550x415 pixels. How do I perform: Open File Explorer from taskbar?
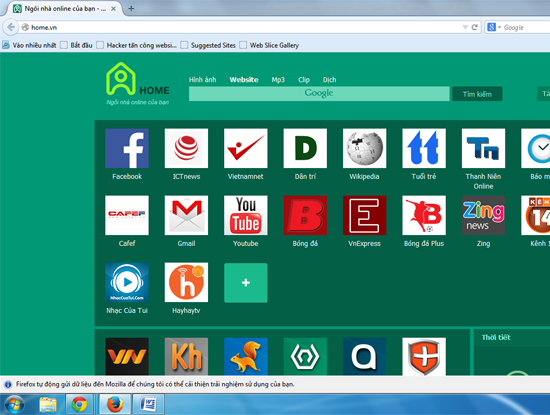[48, 404]
